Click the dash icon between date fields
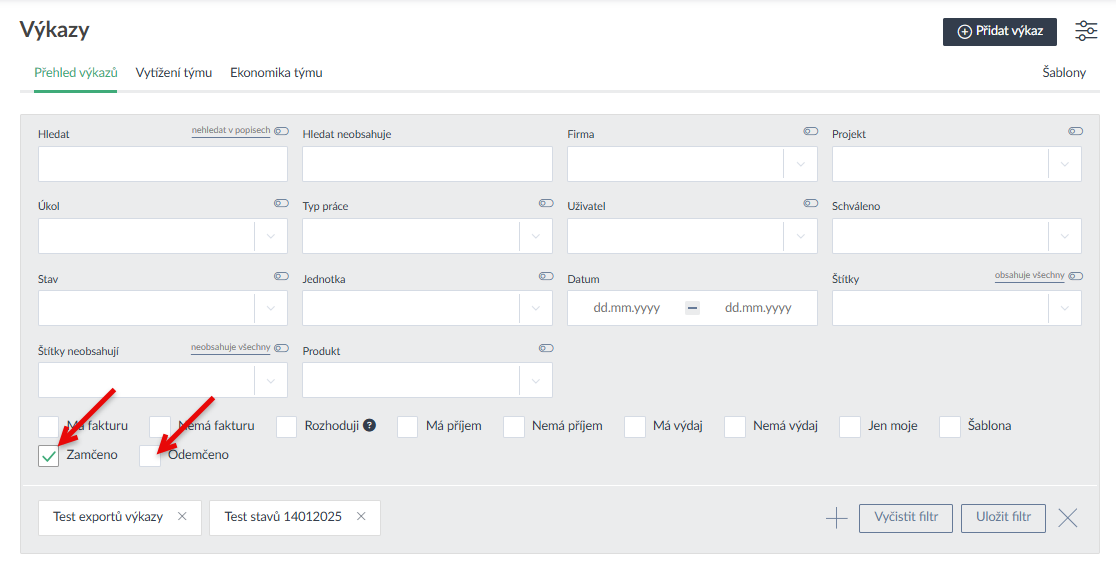Image resolution: width=1116 pixels, height=561 pixels. pyautogui.click(x=692, y=308)
